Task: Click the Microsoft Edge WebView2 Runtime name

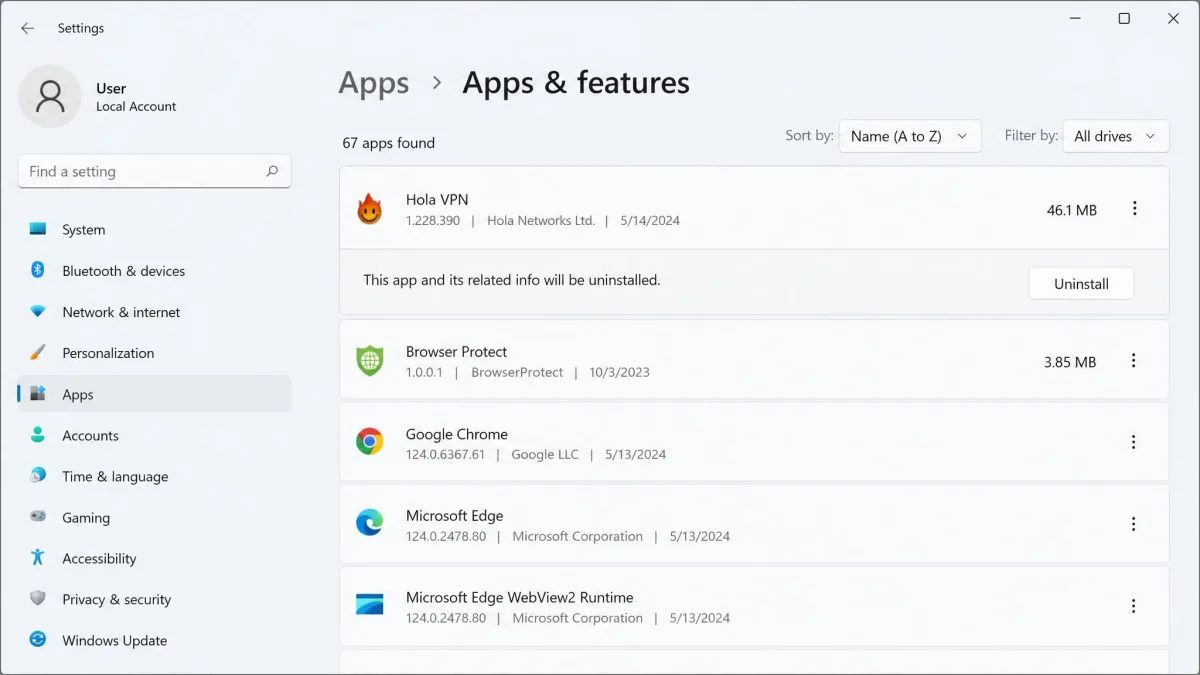Action: coord(520,596)
